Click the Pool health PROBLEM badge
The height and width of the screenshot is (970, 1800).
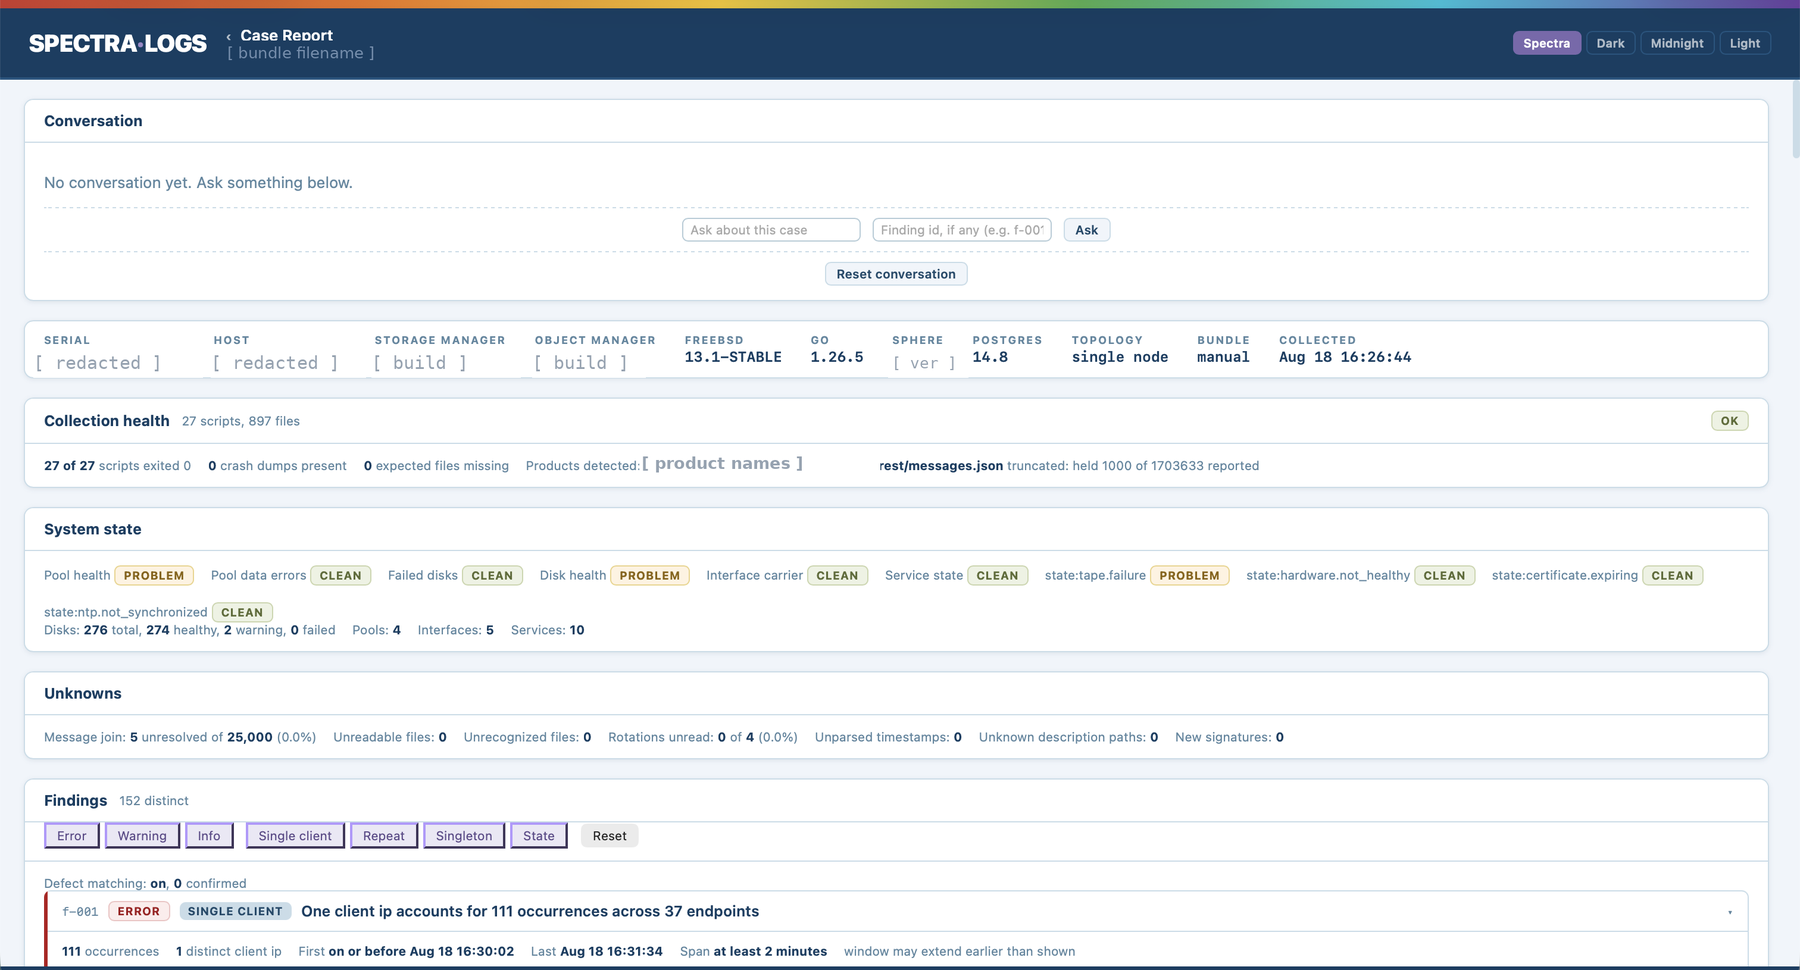pyautogui.click(x=154, y=576)
